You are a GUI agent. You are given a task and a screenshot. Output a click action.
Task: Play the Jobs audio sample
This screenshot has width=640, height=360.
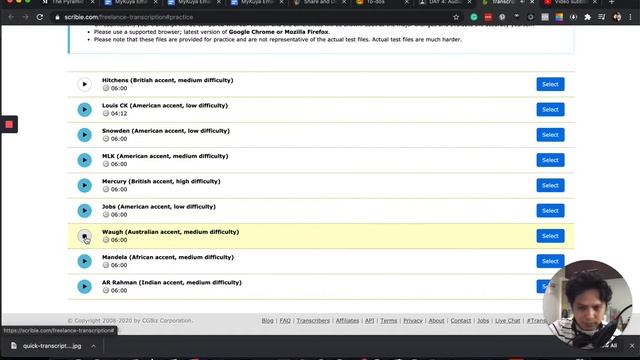[84, 211]
